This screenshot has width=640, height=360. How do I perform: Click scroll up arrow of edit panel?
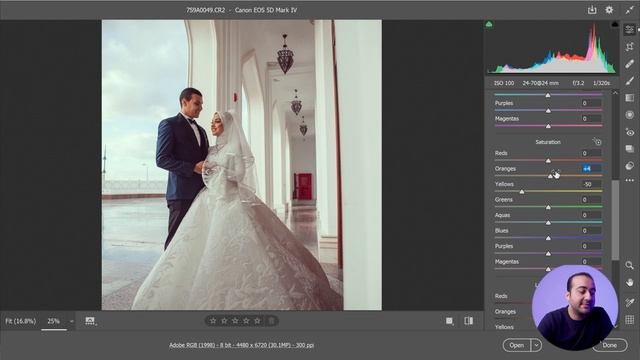(615, 93)
